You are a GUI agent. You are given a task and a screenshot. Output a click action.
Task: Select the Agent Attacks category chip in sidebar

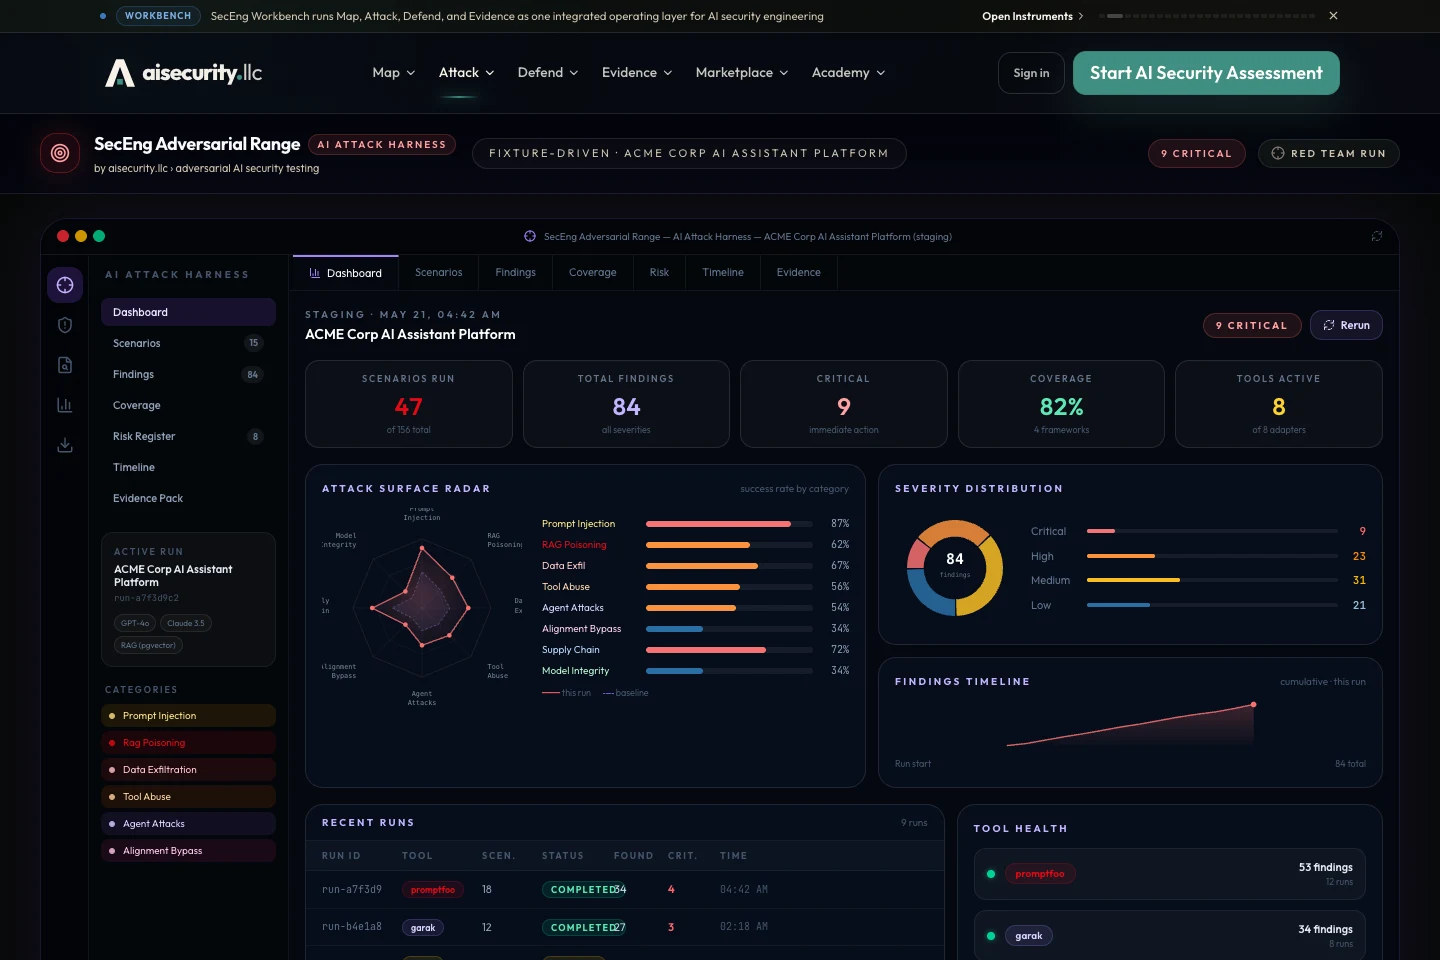188,824
